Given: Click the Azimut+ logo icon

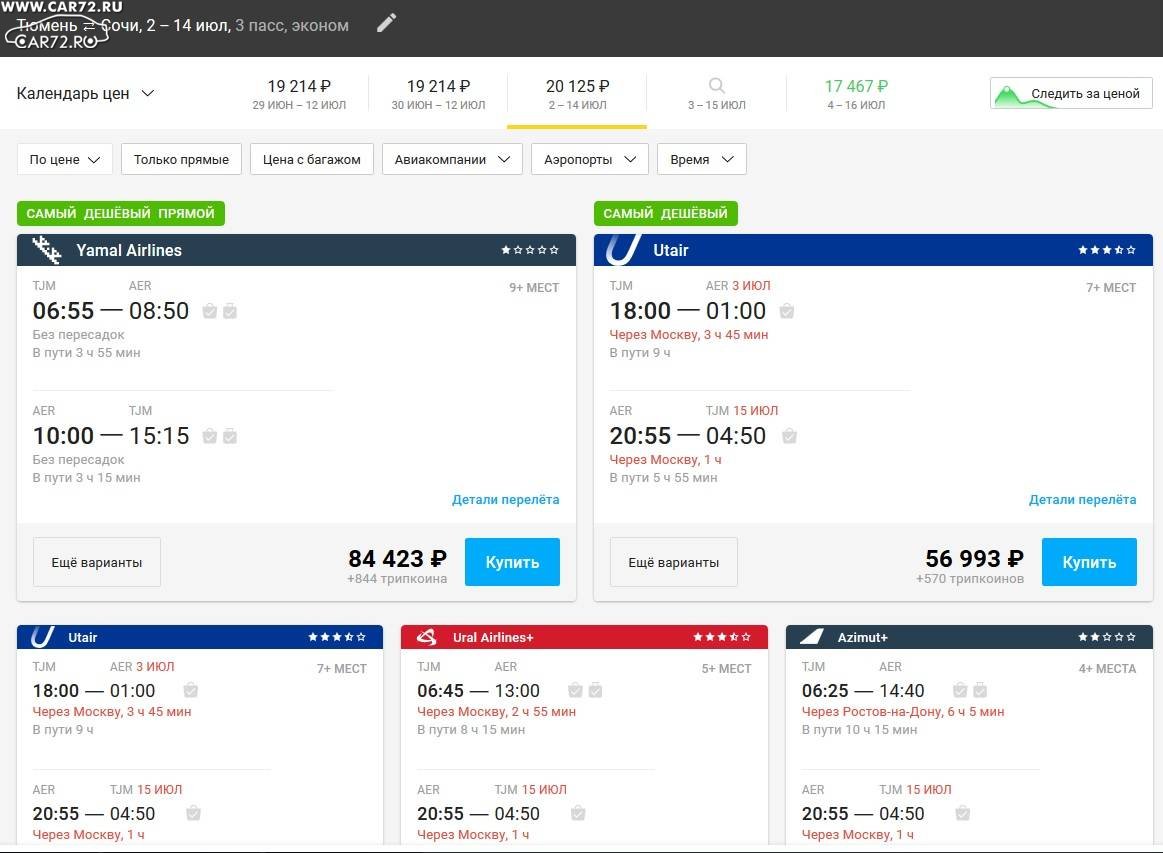Looking at the screenshot, I should point(812,637).
